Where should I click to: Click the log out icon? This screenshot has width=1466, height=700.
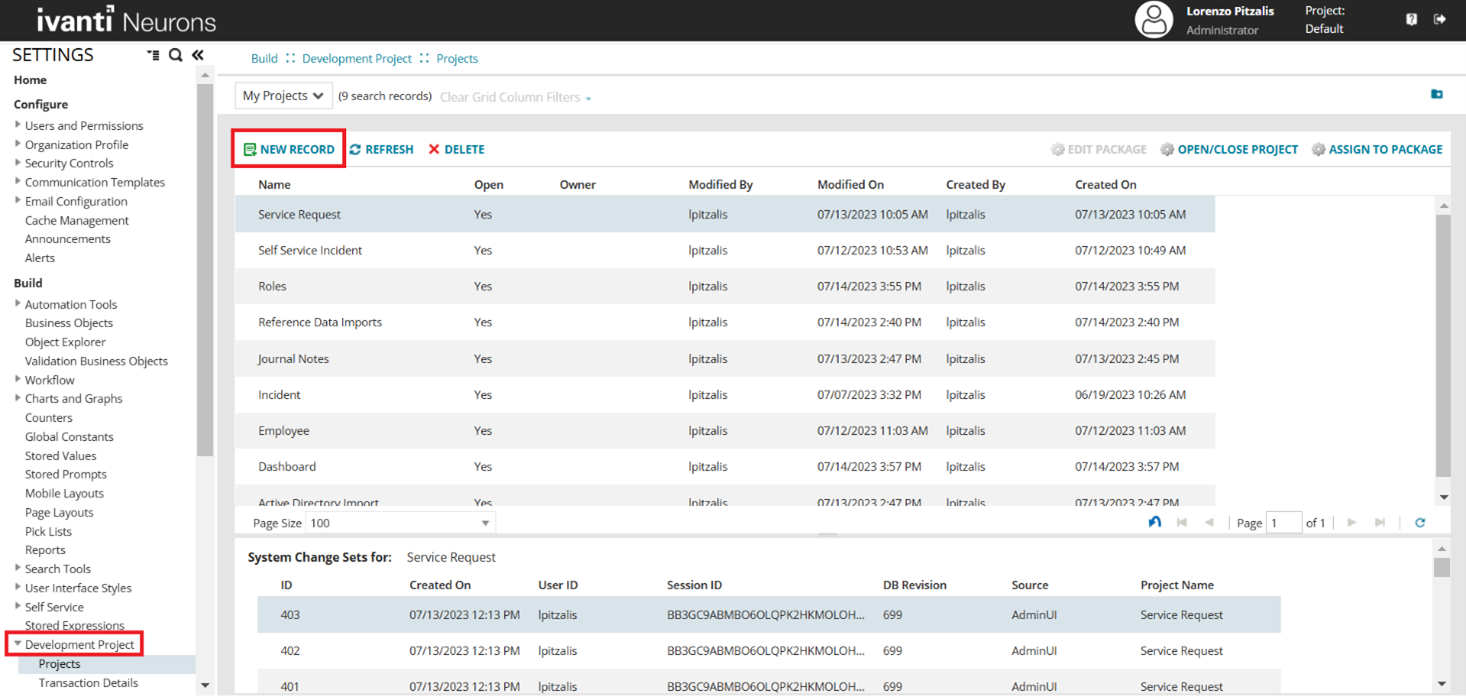click(x=1440, y=19)
